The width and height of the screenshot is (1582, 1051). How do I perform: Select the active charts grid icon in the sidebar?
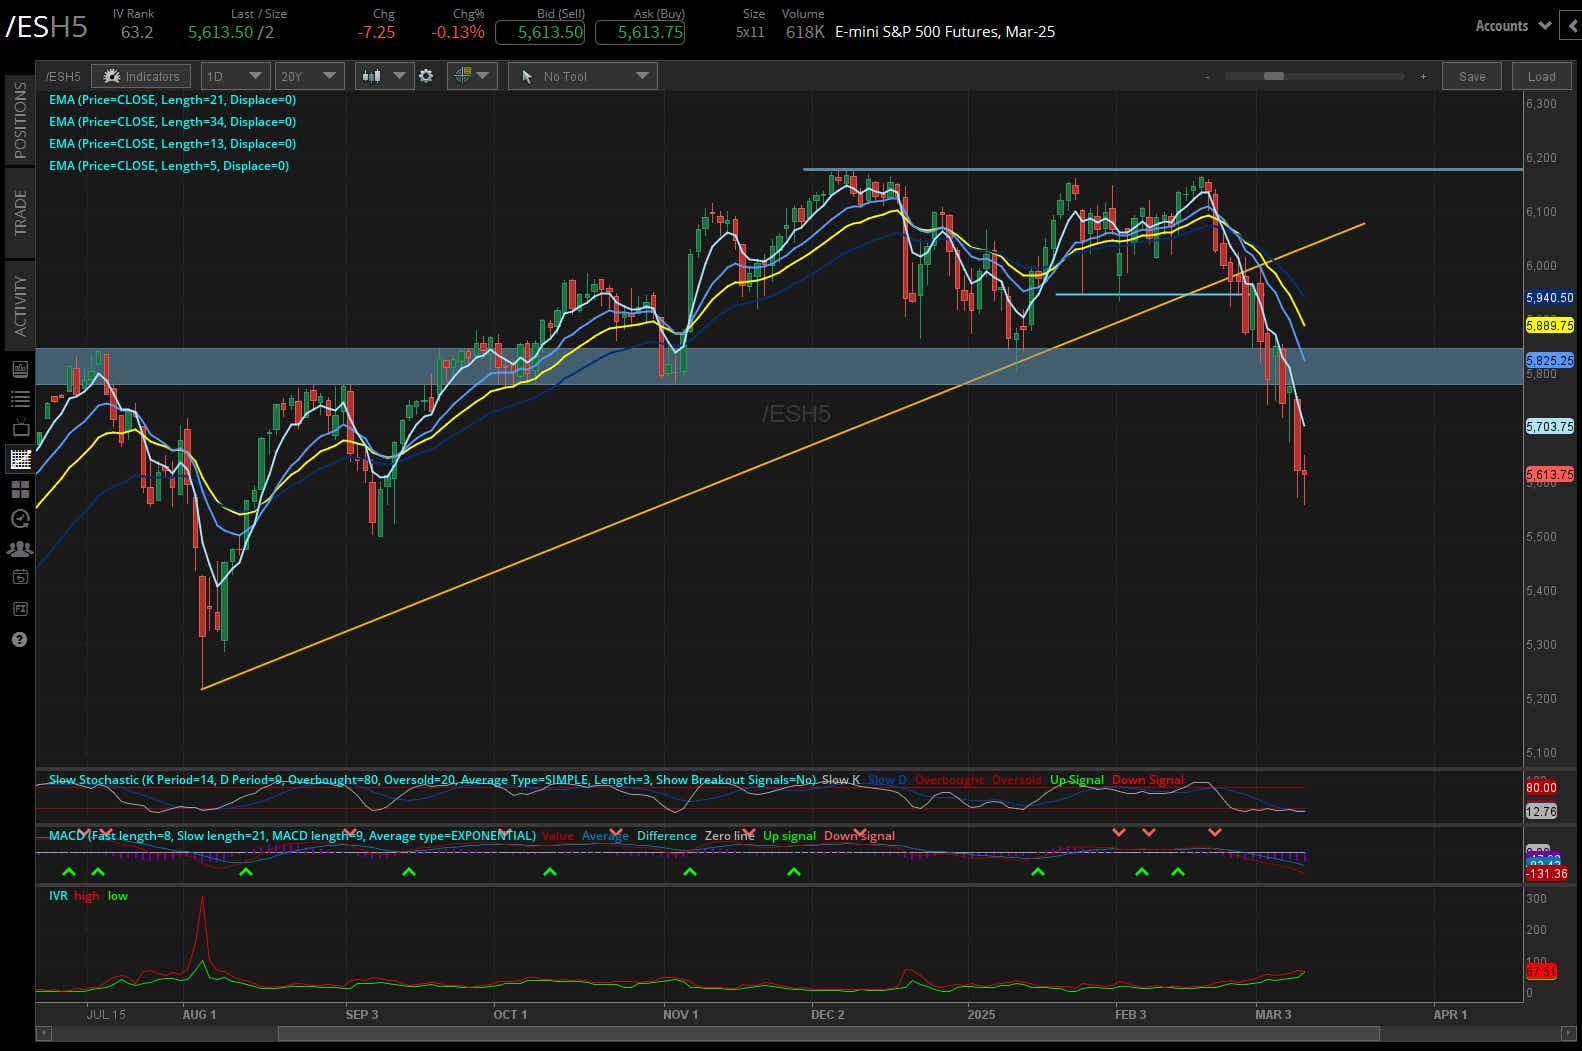coord(19,459)
